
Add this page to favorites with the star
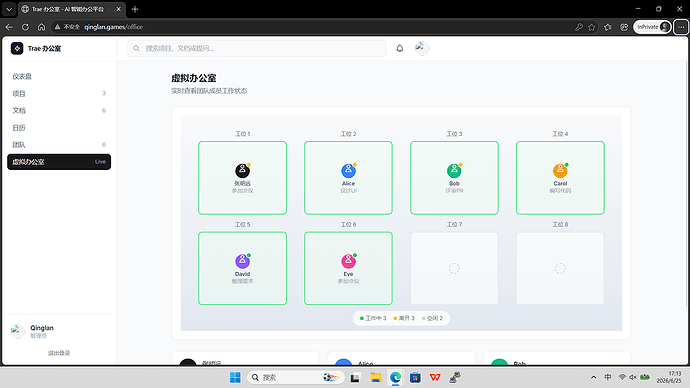point(592,27)
